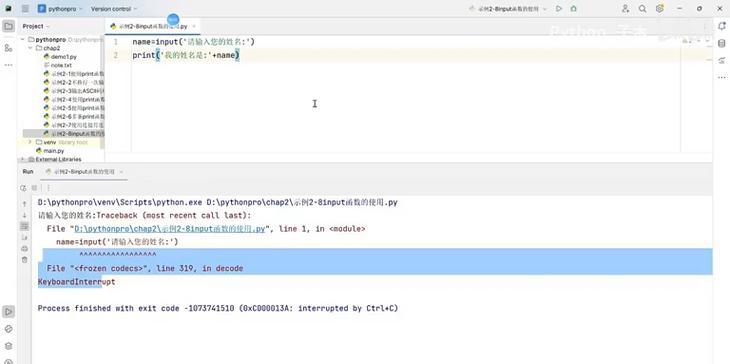The image size is (730, 364).
Task: Open more actions in Run toolbar
Action: (48, 188)
